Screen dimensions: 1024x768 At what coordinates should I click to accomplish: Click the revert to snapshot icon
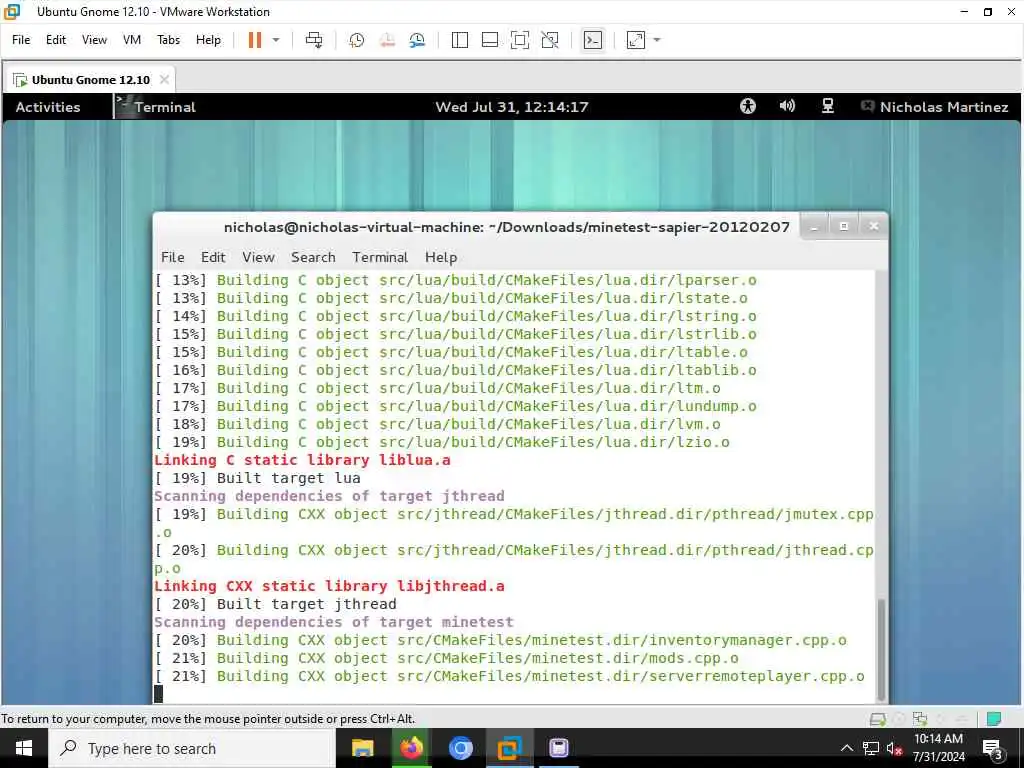(387, 40)
